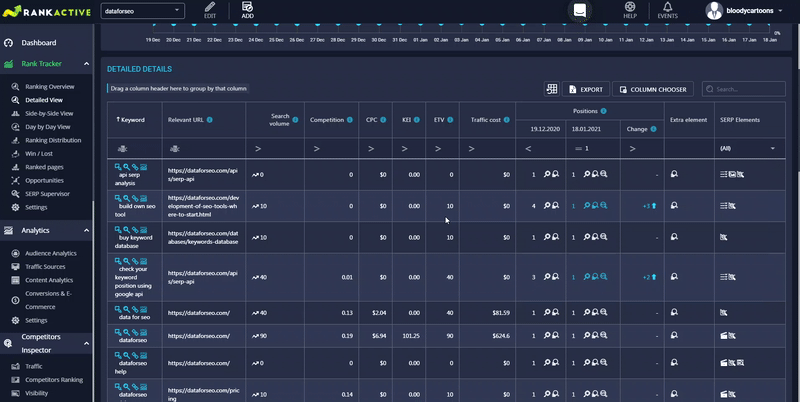Click the user avatar icon
This screenshot has width=800, height=402.
(714, 11)
